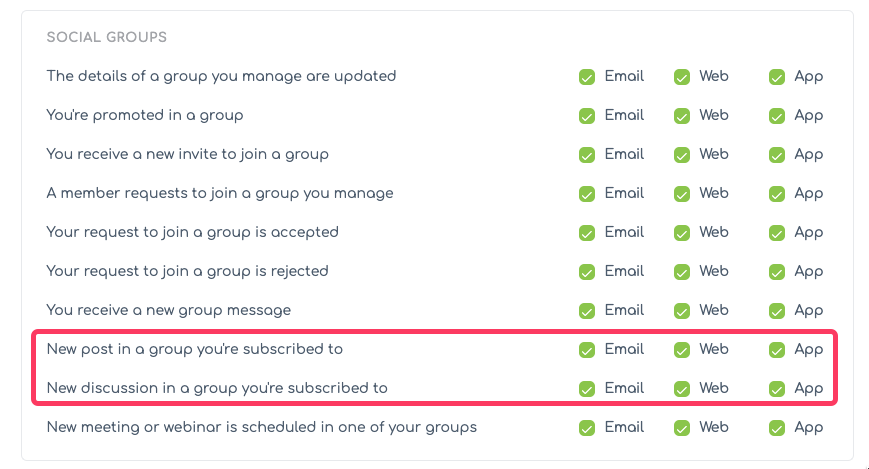Disable App for new group message
Viewport: 869px width, 469px height.
pyautogui.click(x=777, y=311)
